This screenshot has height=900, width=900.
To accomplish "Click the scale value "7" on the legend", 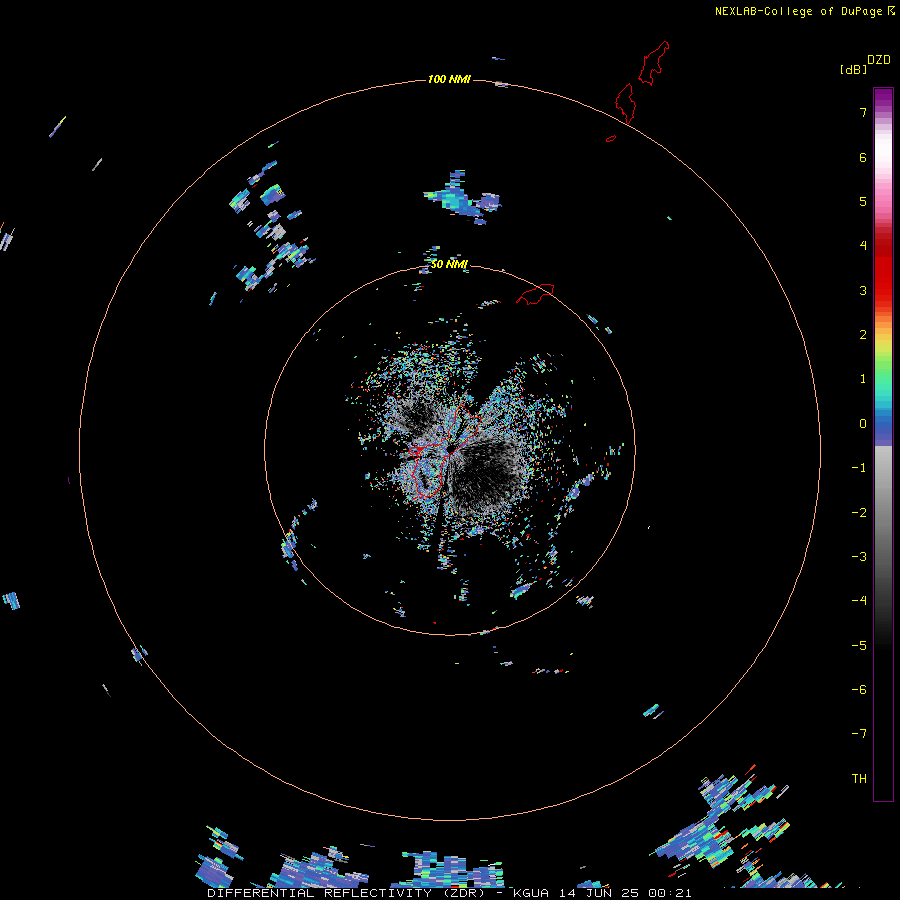I will point(863,112).
